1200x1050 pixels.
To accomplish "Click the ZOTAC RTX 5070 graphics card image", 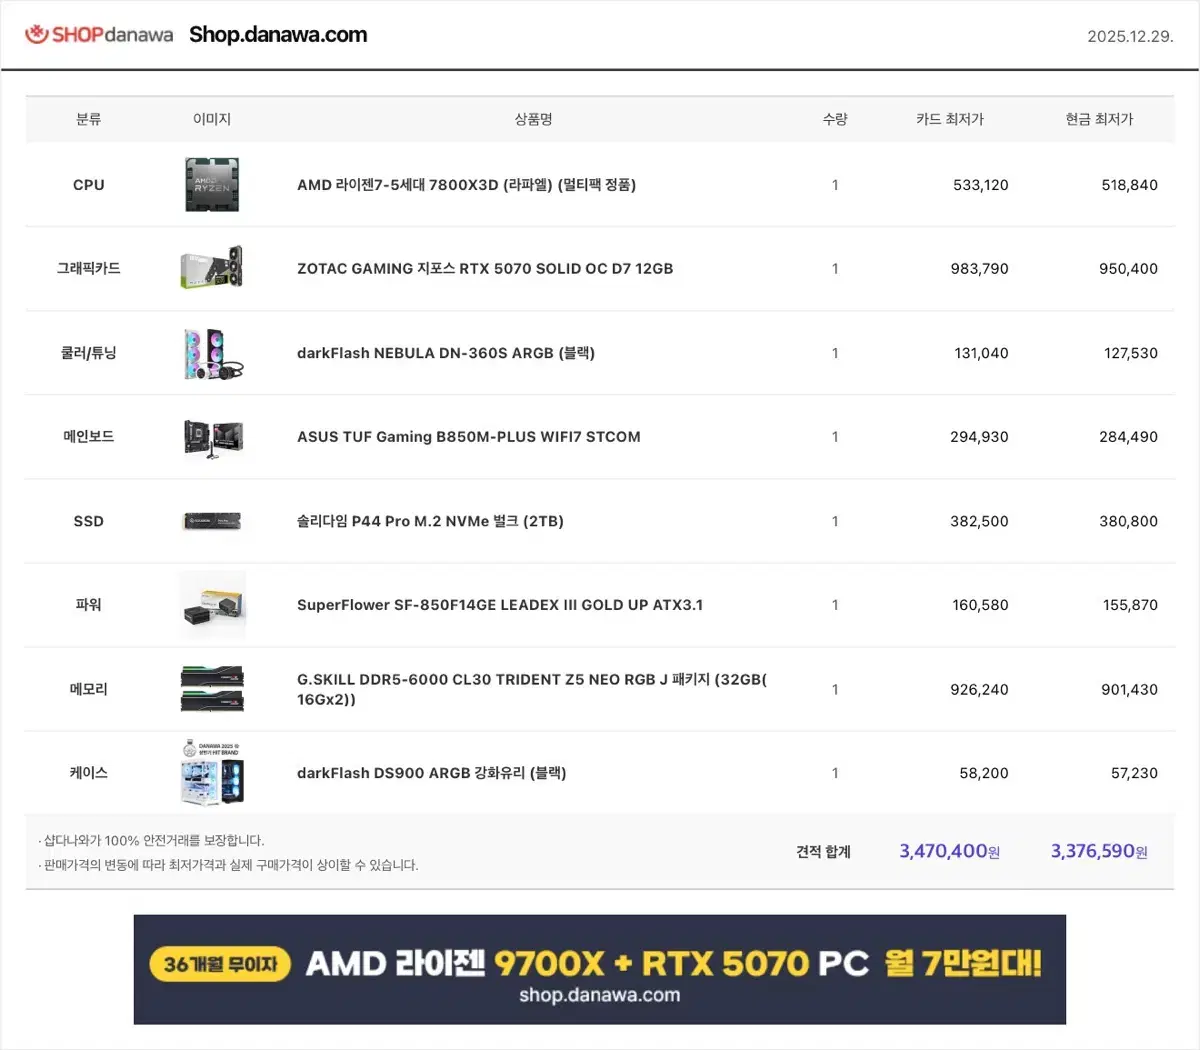I will tap(211, 268).
